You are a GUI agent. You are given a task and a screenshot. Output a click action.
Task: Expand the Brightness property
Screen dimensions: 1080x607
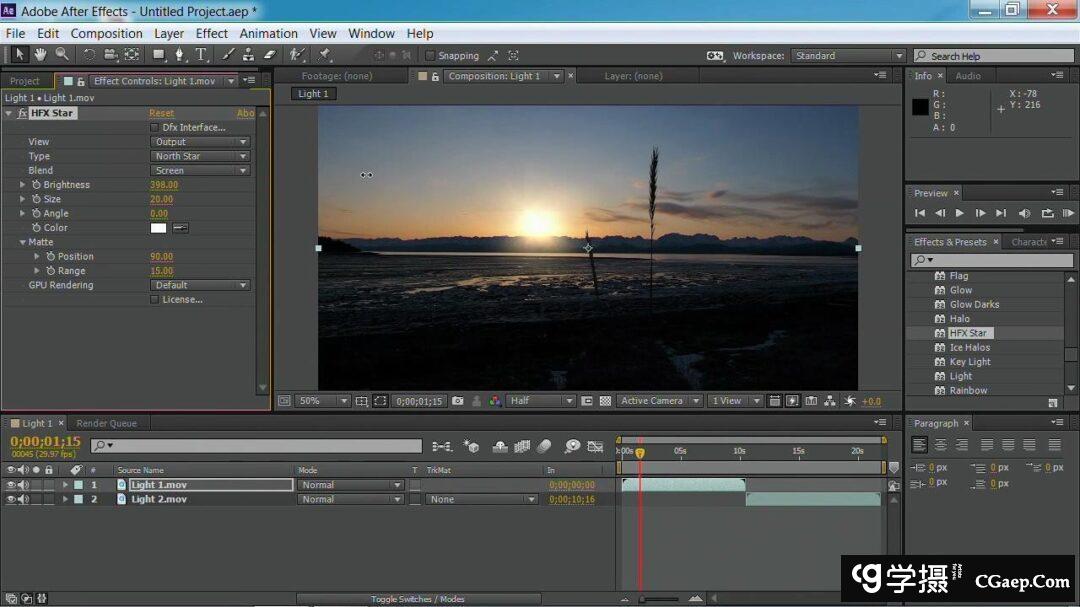[x=23, y=185]
